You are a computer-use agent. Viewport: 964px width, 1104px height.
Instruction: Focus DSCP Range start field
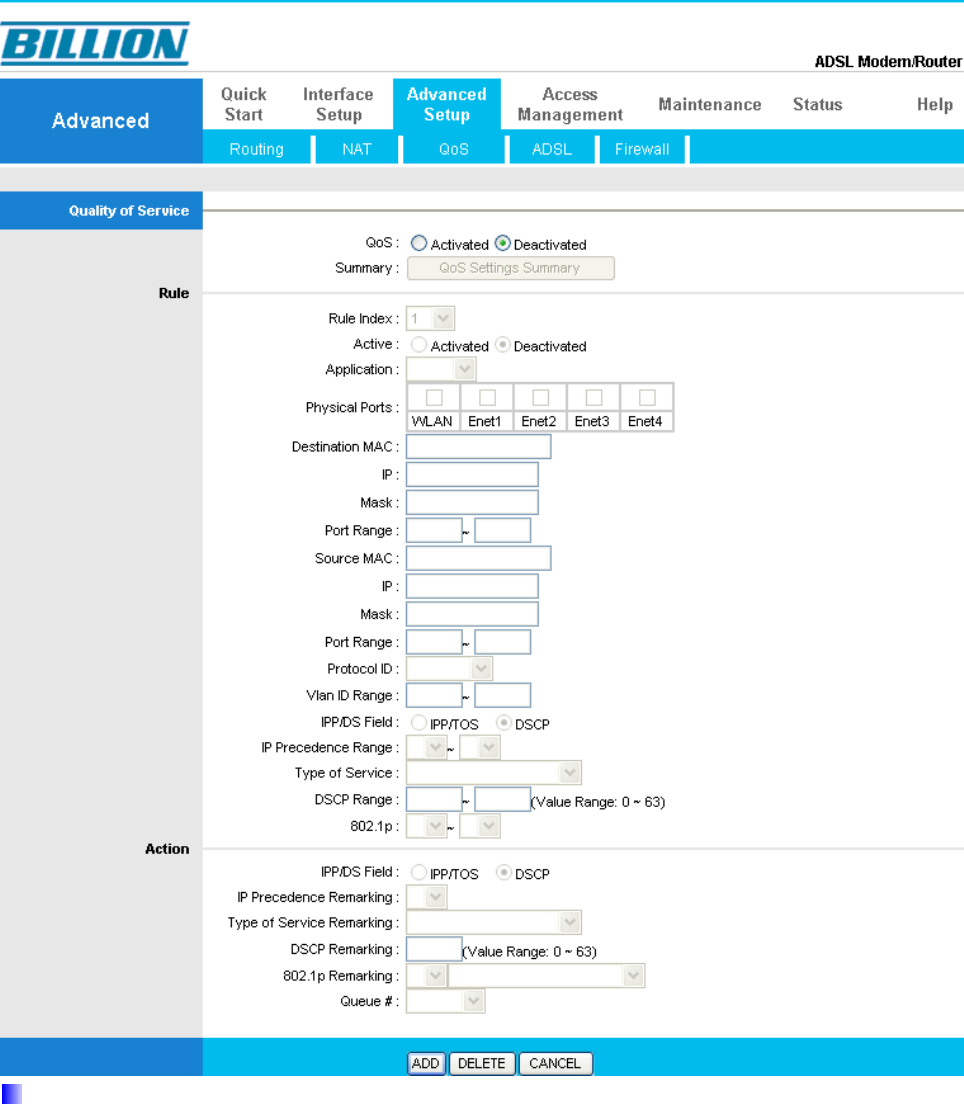click(x=434, y=799)
